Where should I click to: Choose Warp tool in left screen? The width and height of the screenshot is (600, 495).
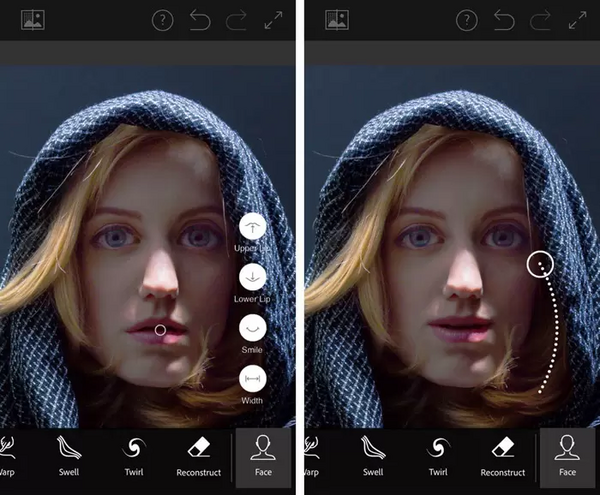(7, 456)
